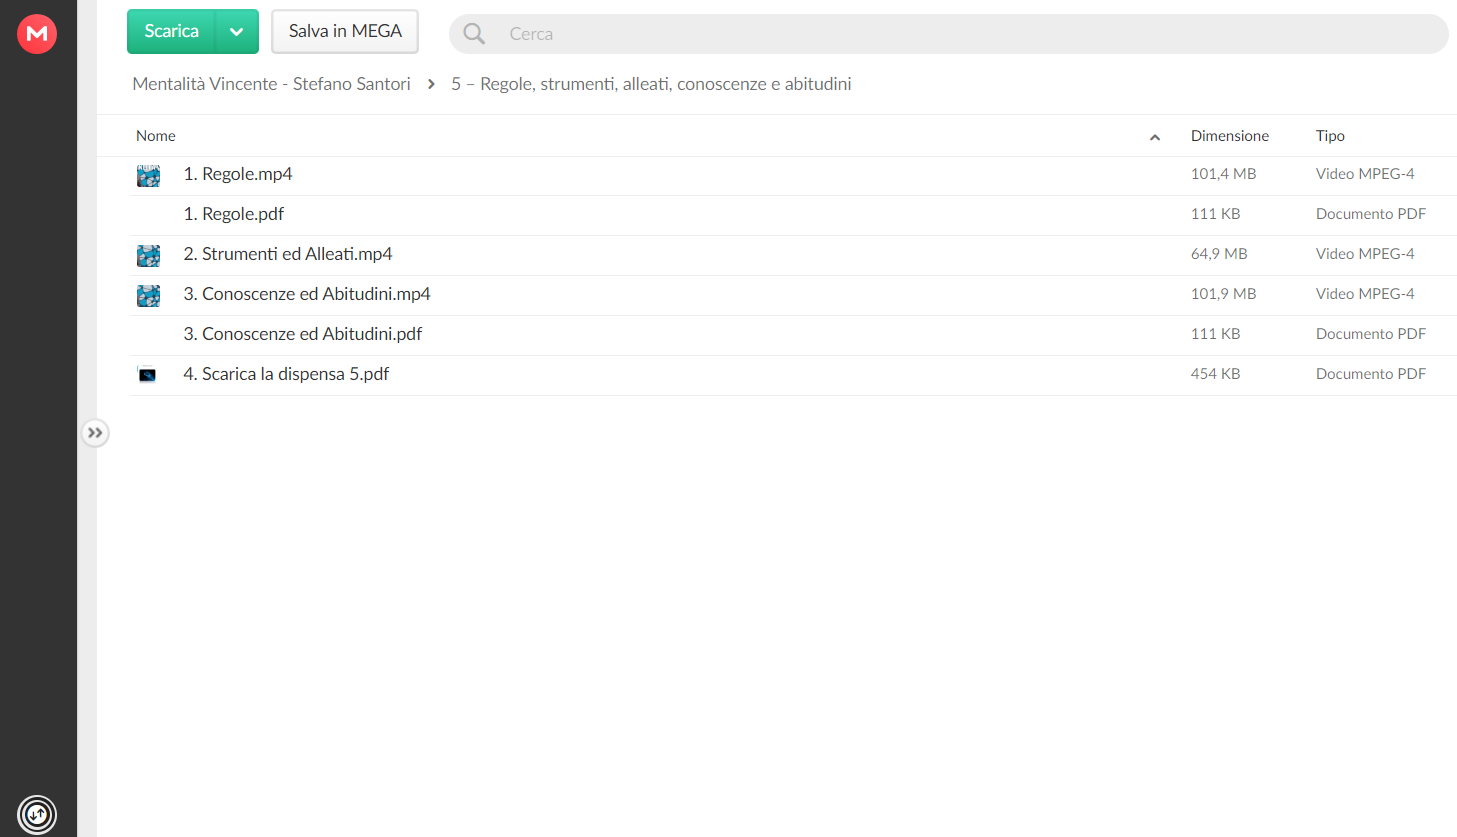Click Video MPEG-4 type of 2. Strumenti row
Image resolution: width=1457 pixels, height=837 pixels.
click(1365, 254)
